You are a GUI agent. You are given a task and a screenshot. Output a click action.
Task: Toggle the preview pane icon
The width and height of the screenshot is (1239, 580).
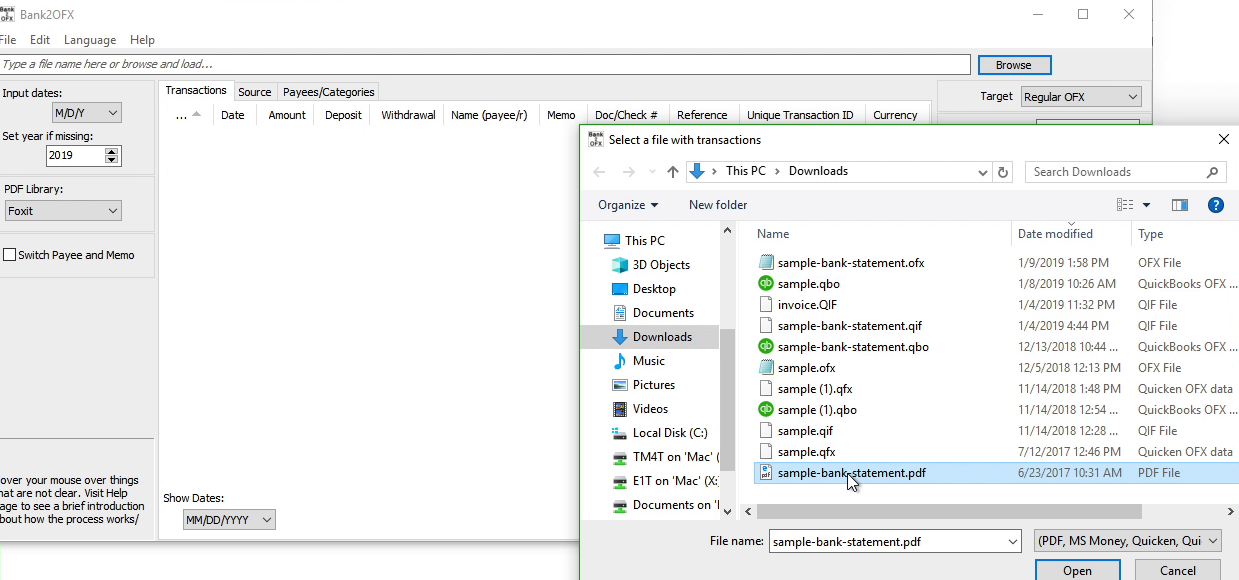tap(1180, 205)
